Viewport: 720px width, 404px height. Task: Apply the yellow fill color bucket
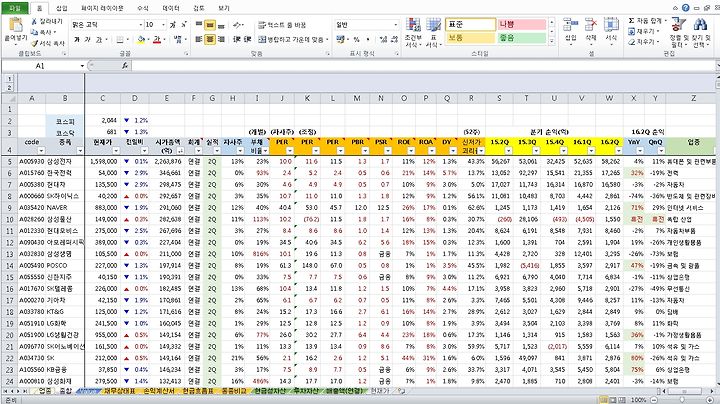pyautogui.click(x=141, y=40)
